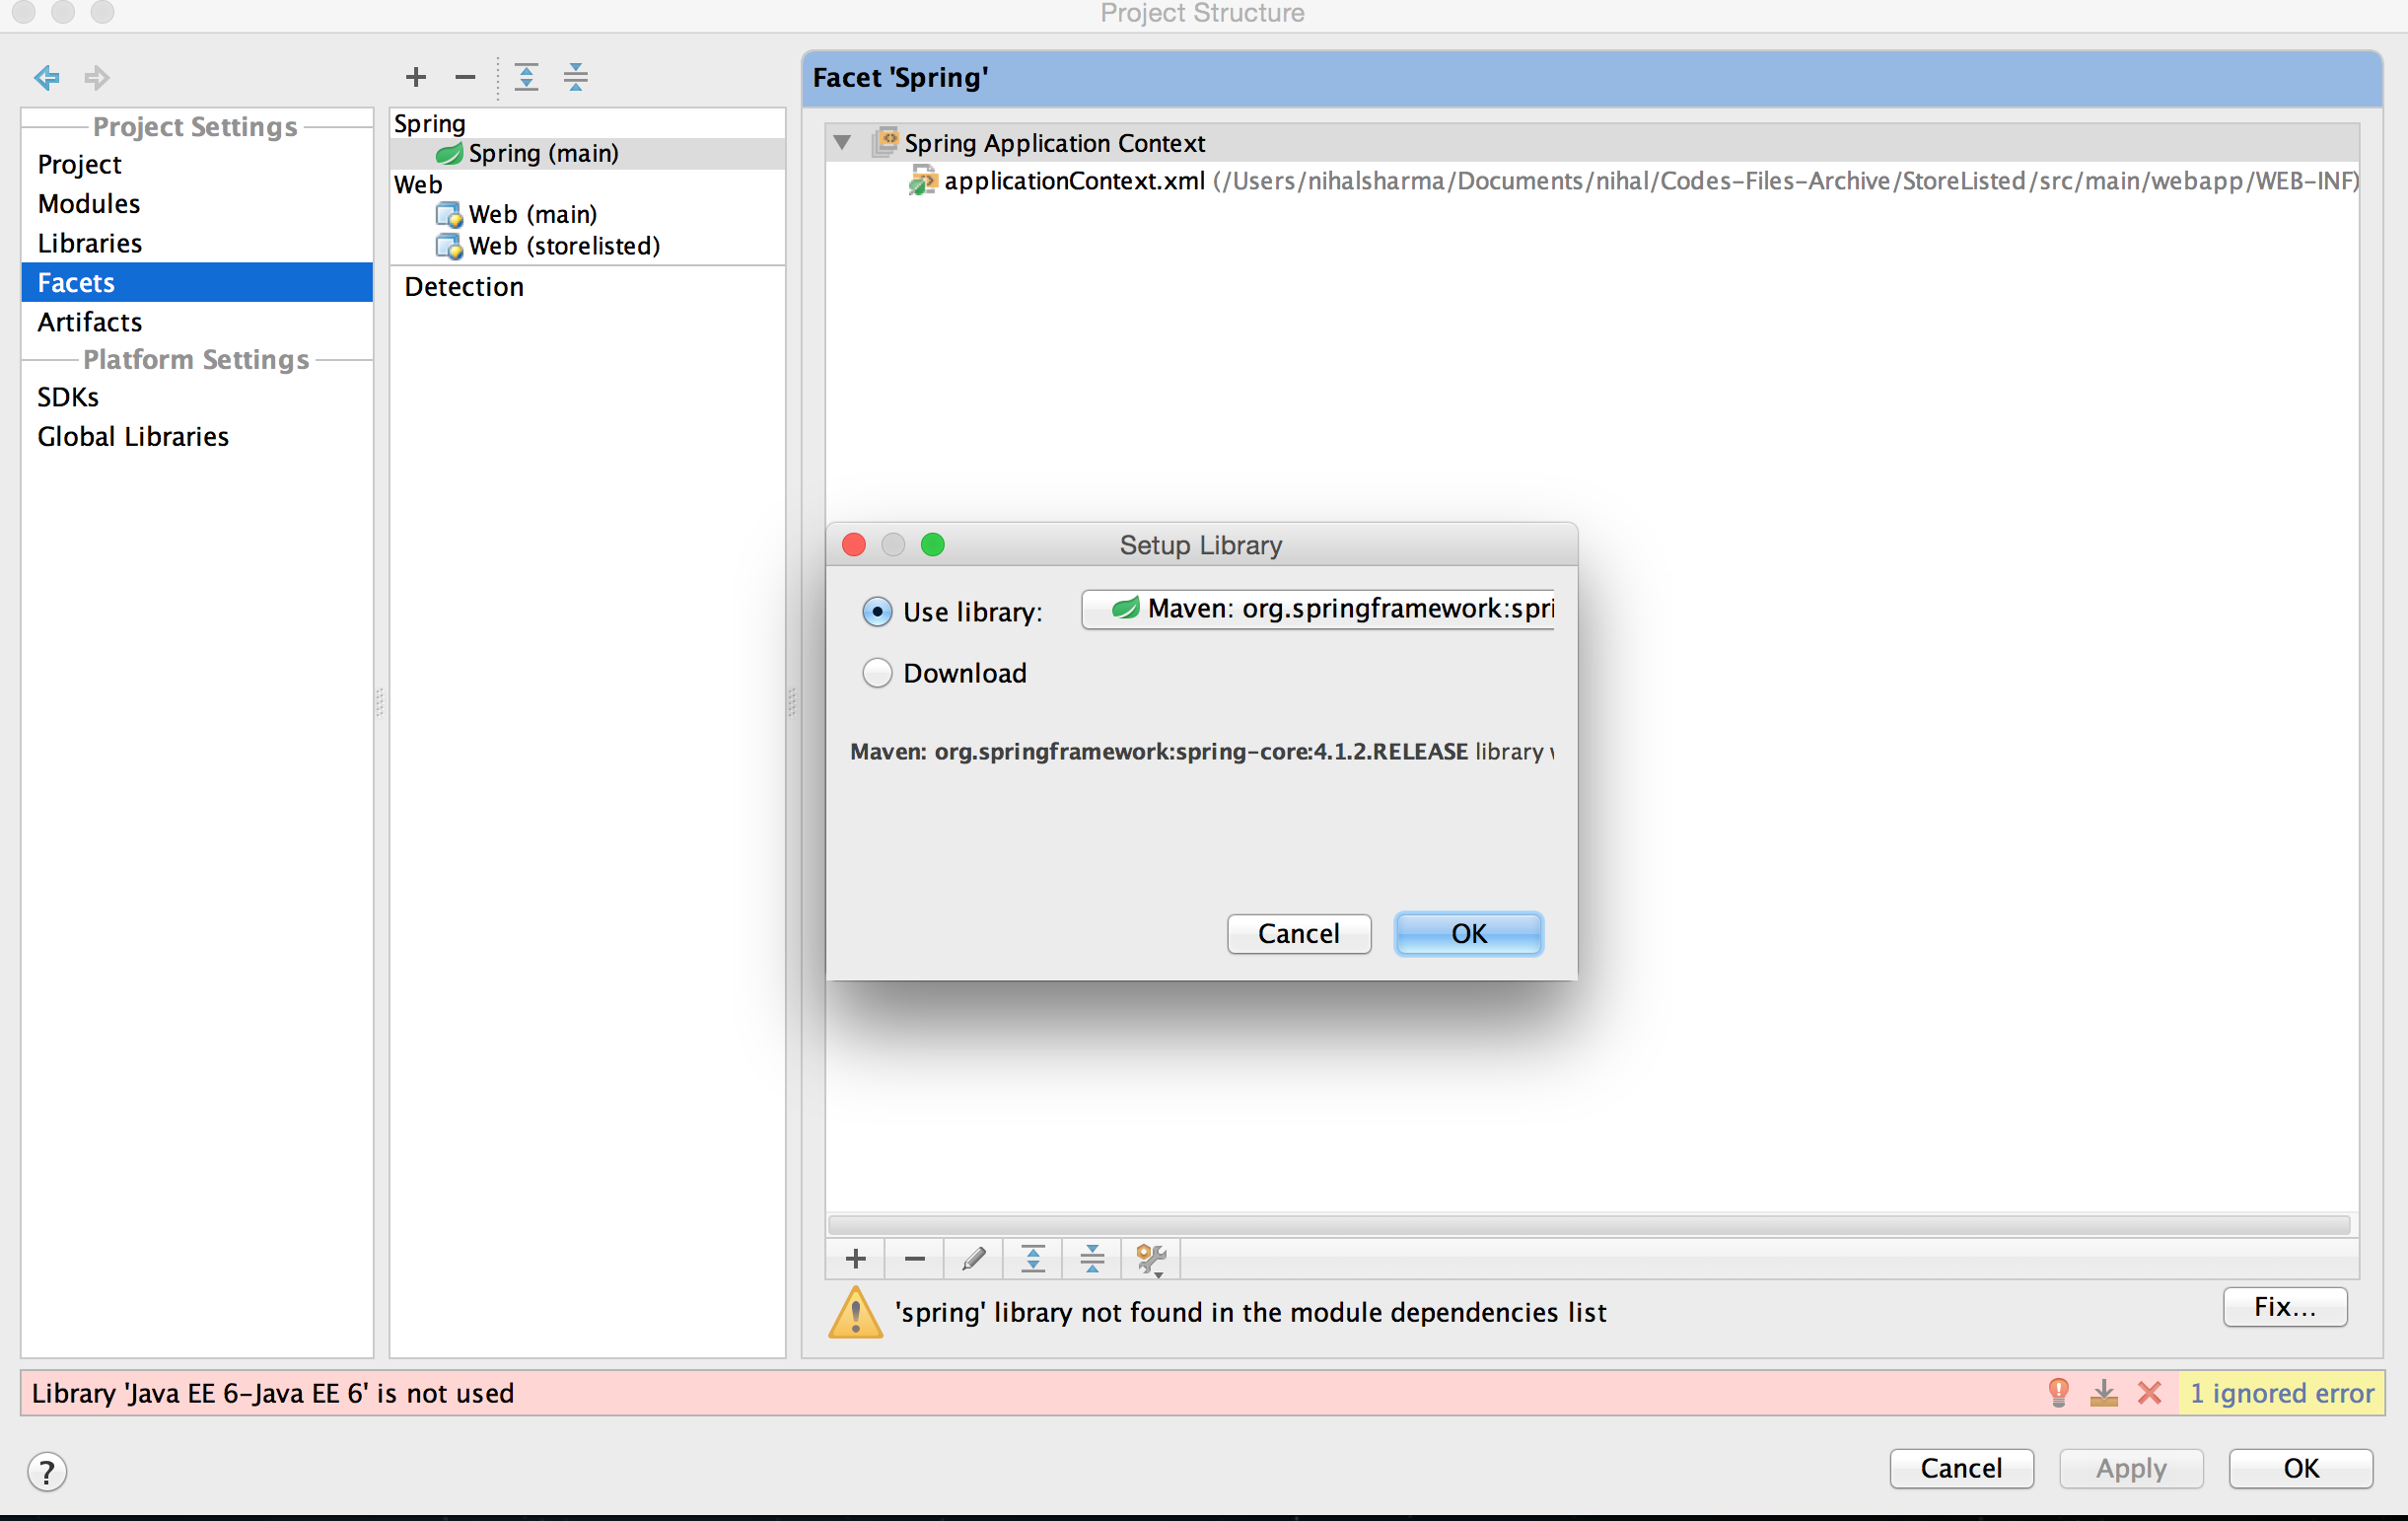Click the horizontal scrollbar under context list
The height and width of the screenshot is (1521, 2408).
[x=1588, y=1225]
